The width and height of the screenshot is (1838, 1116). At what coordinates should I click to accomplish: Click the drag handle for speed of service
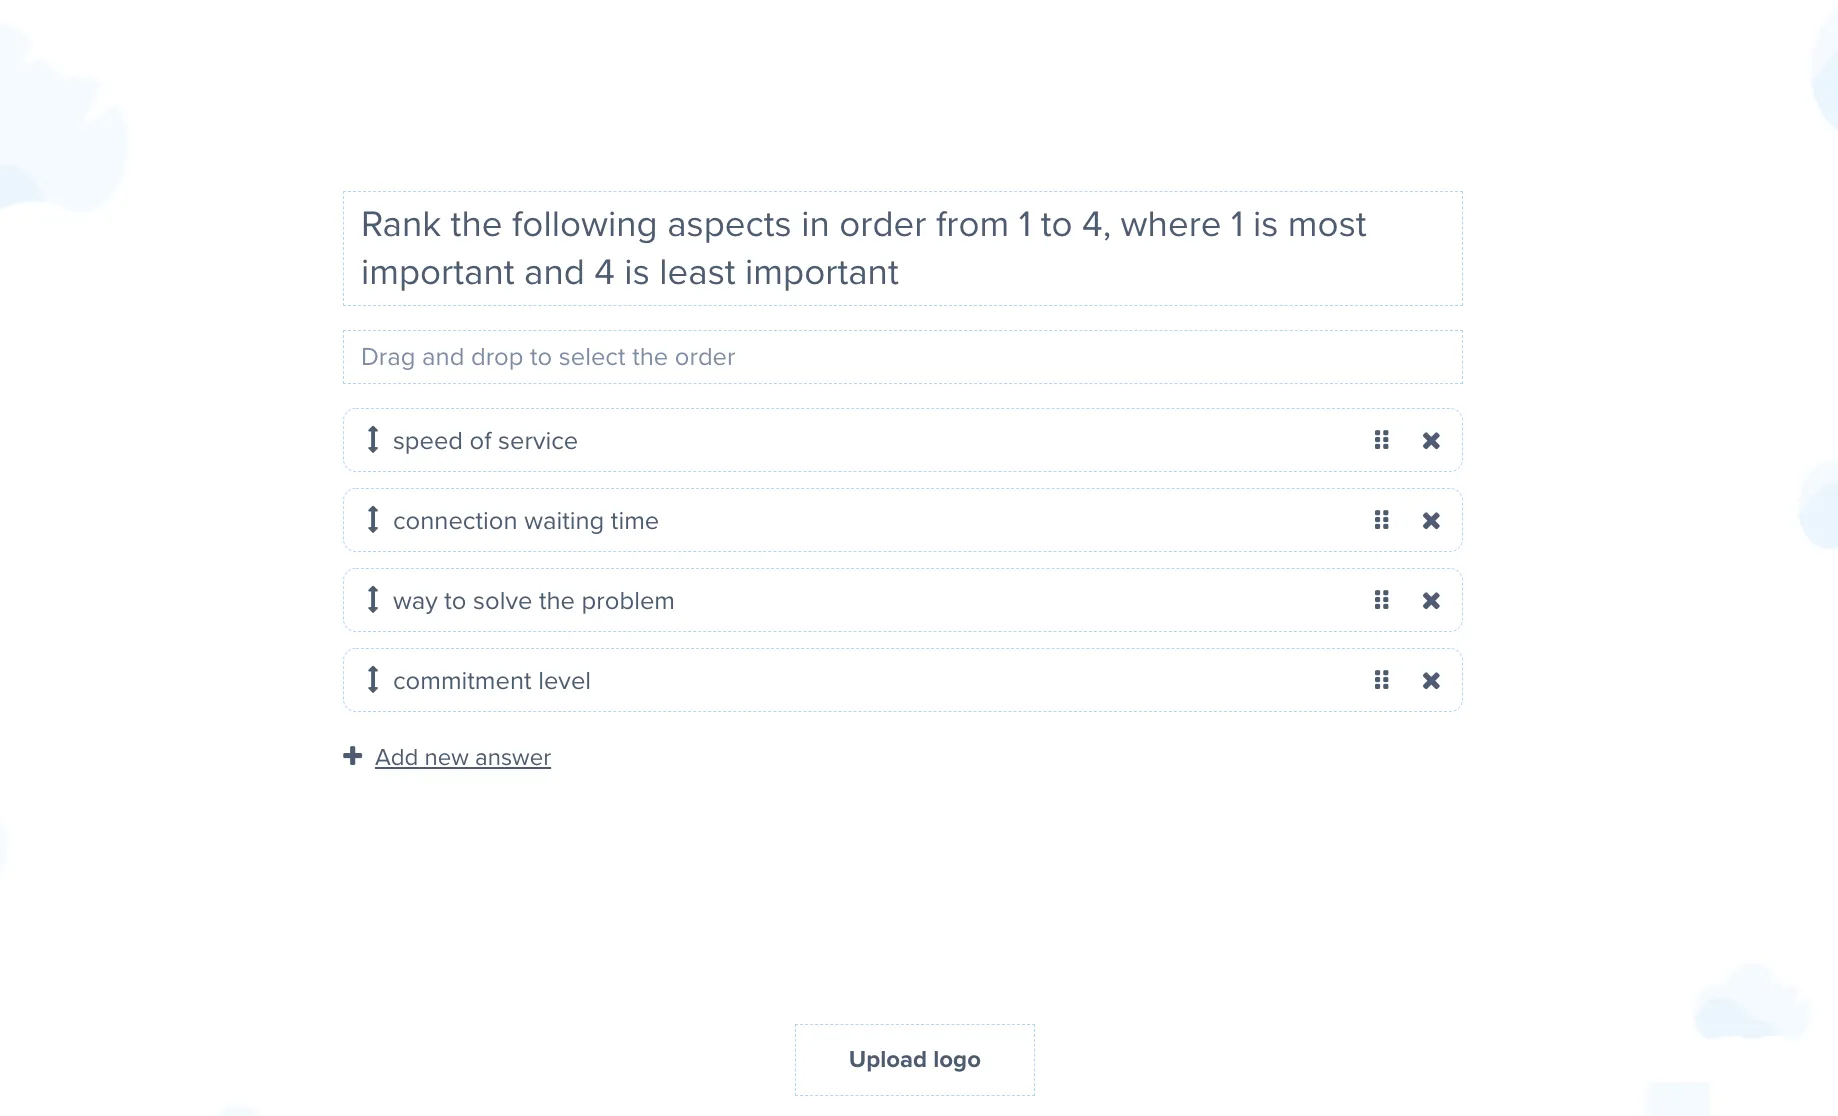click(1381, 440)
